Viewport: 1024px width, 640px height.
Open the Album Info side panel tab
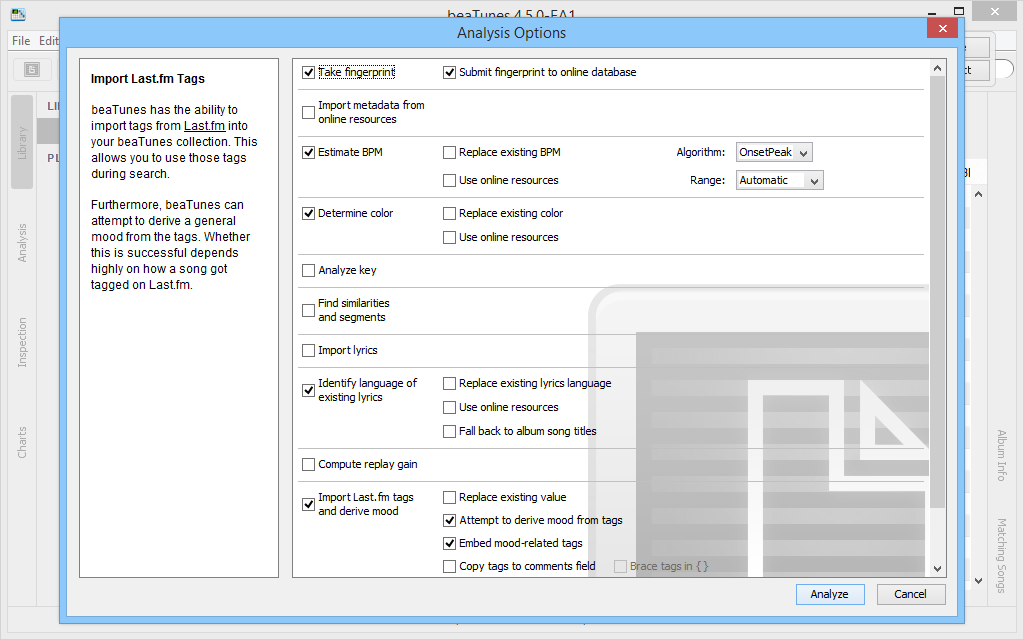[x=1001, y=455]
